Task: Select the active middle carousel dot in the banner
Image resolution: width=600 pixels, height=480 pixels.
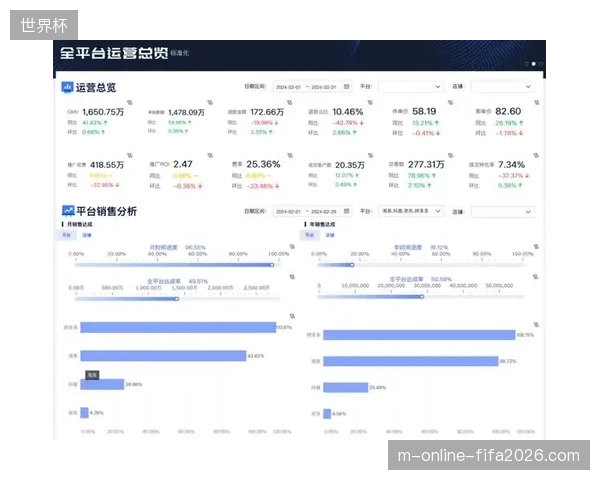Action: [533, 64]
